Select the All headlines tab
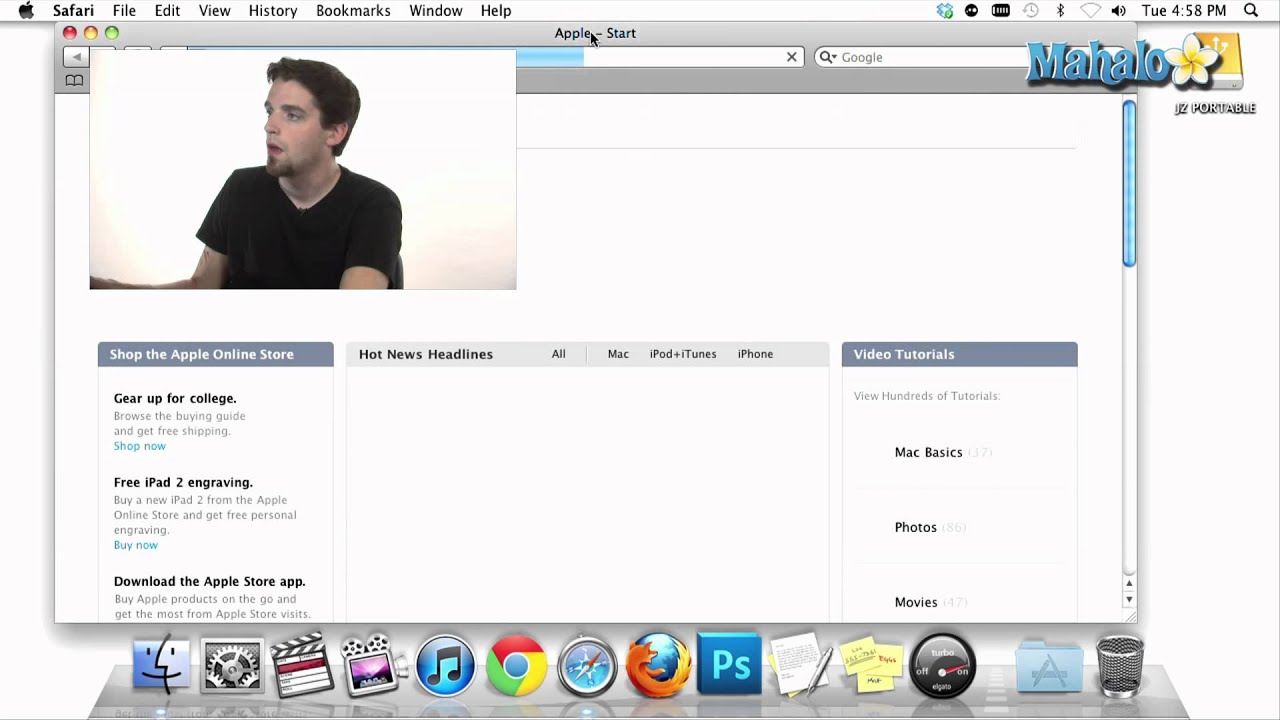The image size is (1280, 720). [558, 354]
